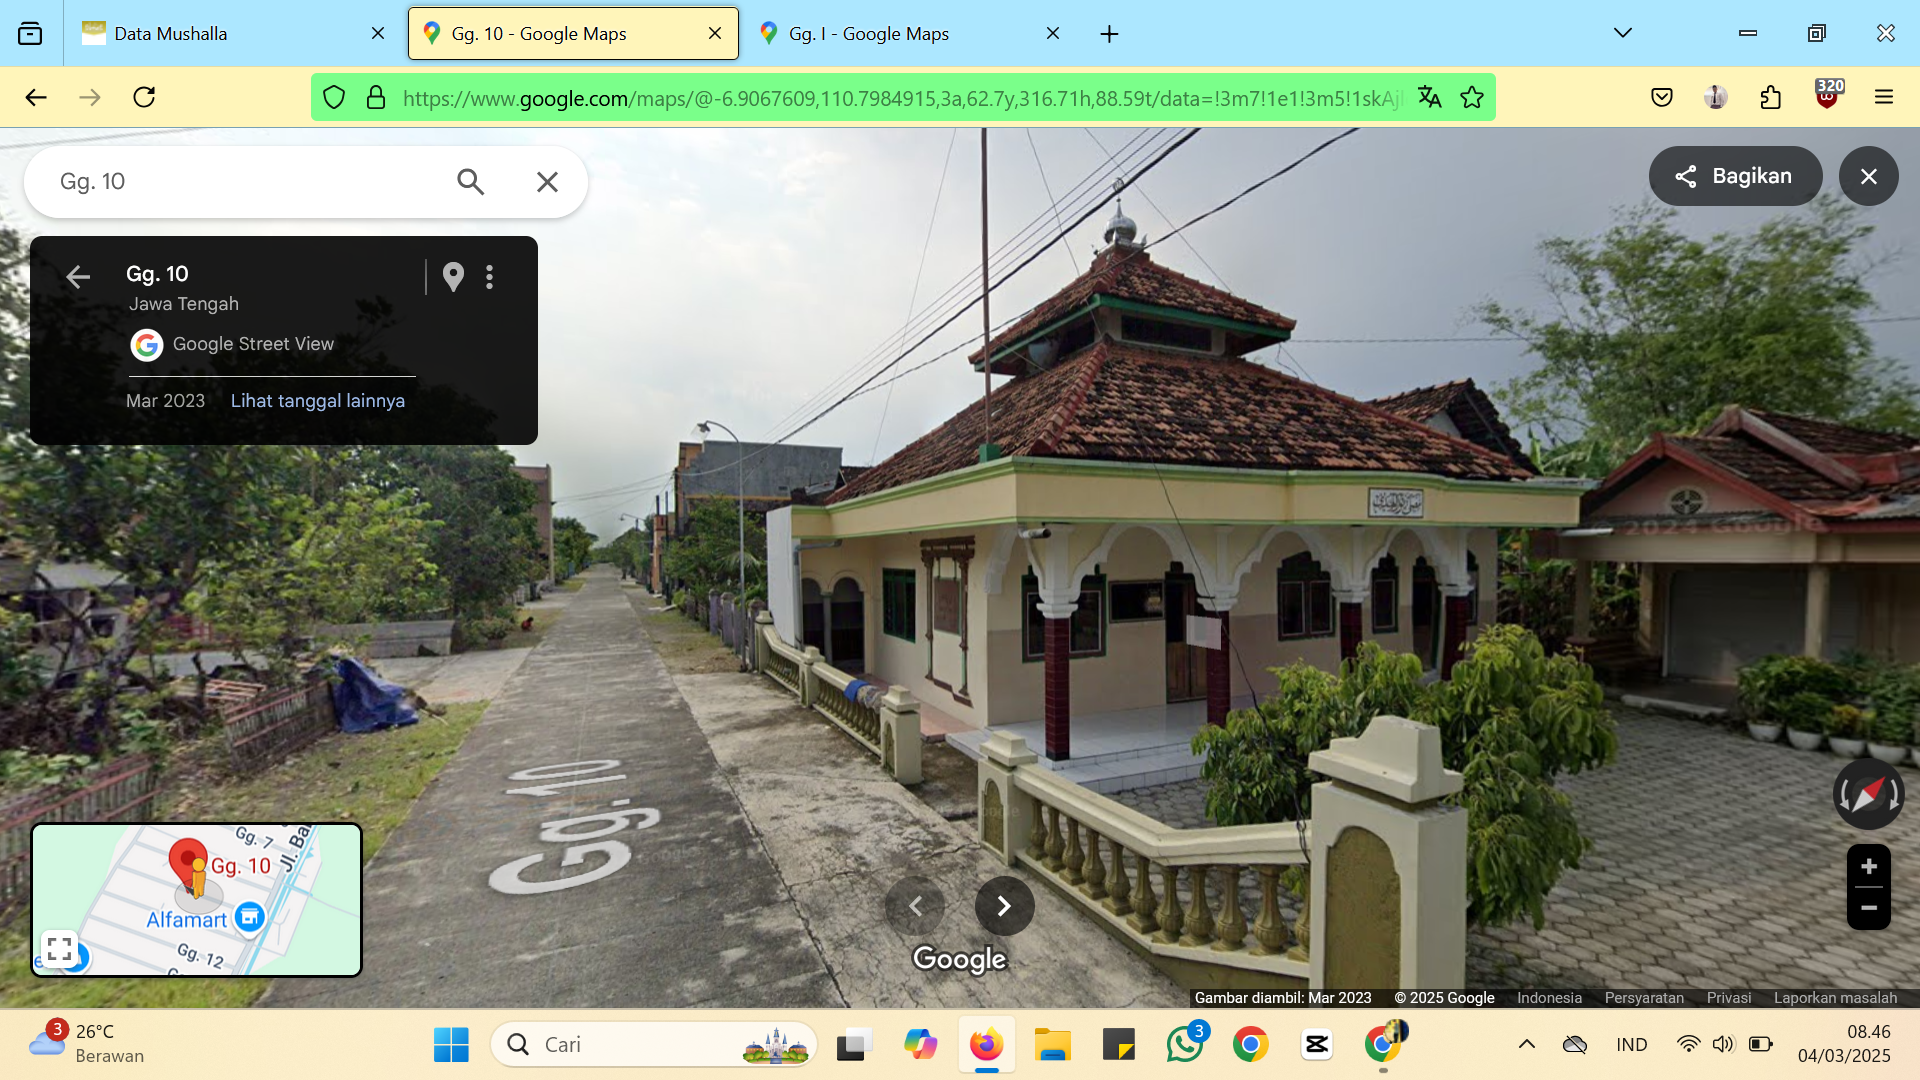Image resolution: width=1920 pixels, height=1080 pixels.
Task: Switch to the Data Mushalla tab
Action: (x=232, y=33)
